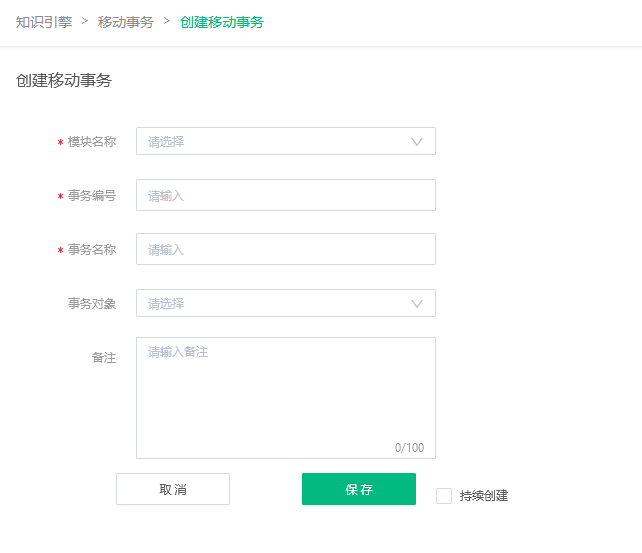Go to 知识引擎 breadcrumb
Image resolution: width=642 pixels, height=553 pixels.
point(44,22)
